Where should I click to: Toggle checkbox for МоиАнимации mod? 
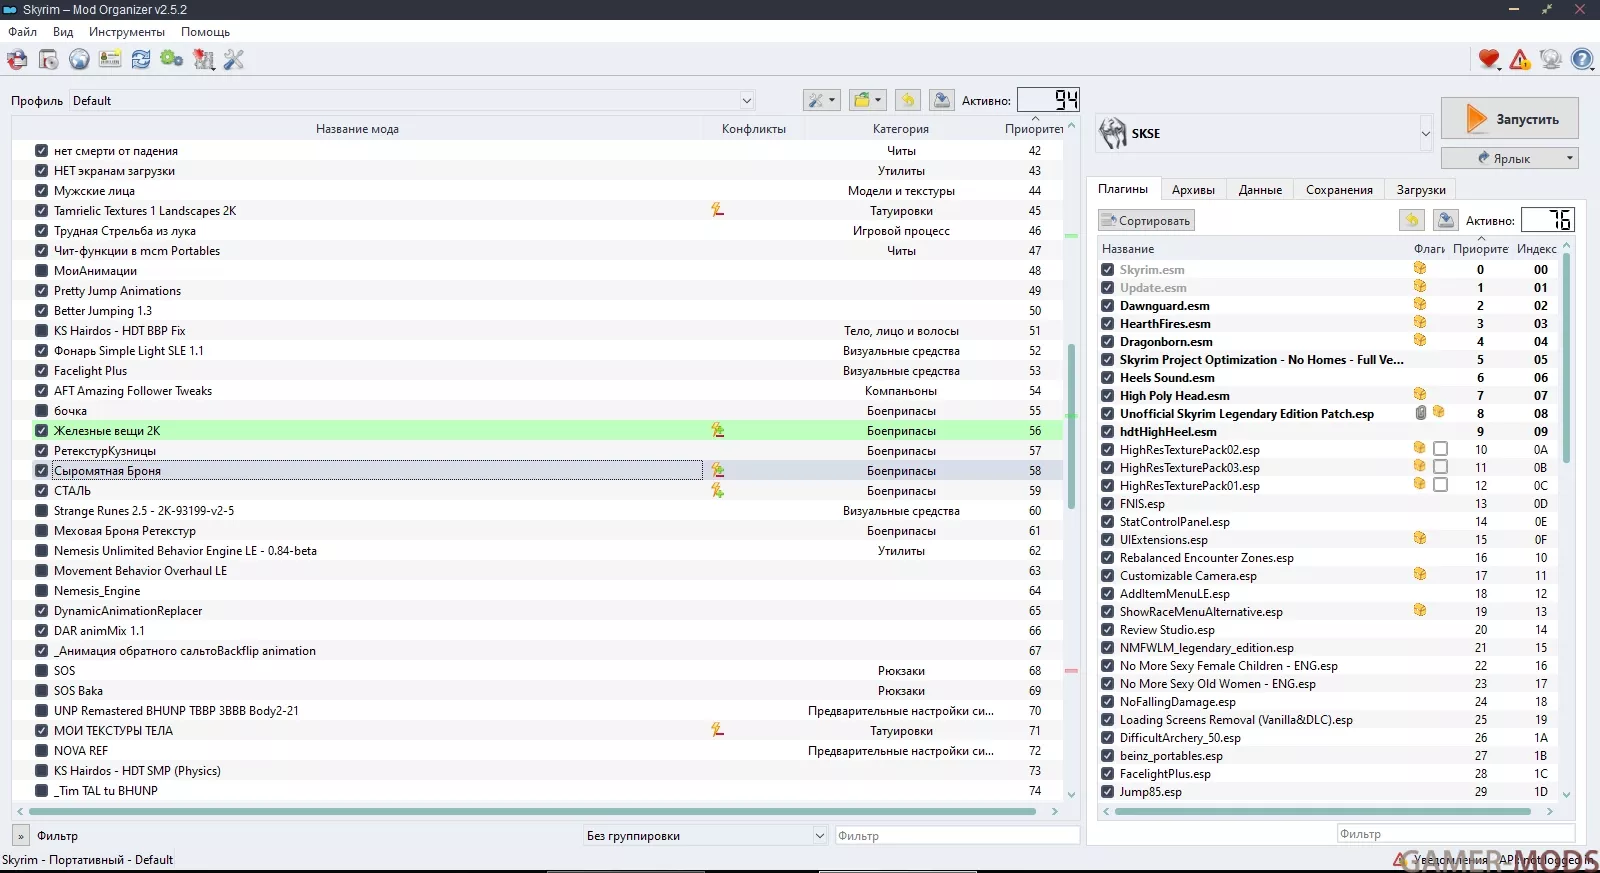point(41,271)
